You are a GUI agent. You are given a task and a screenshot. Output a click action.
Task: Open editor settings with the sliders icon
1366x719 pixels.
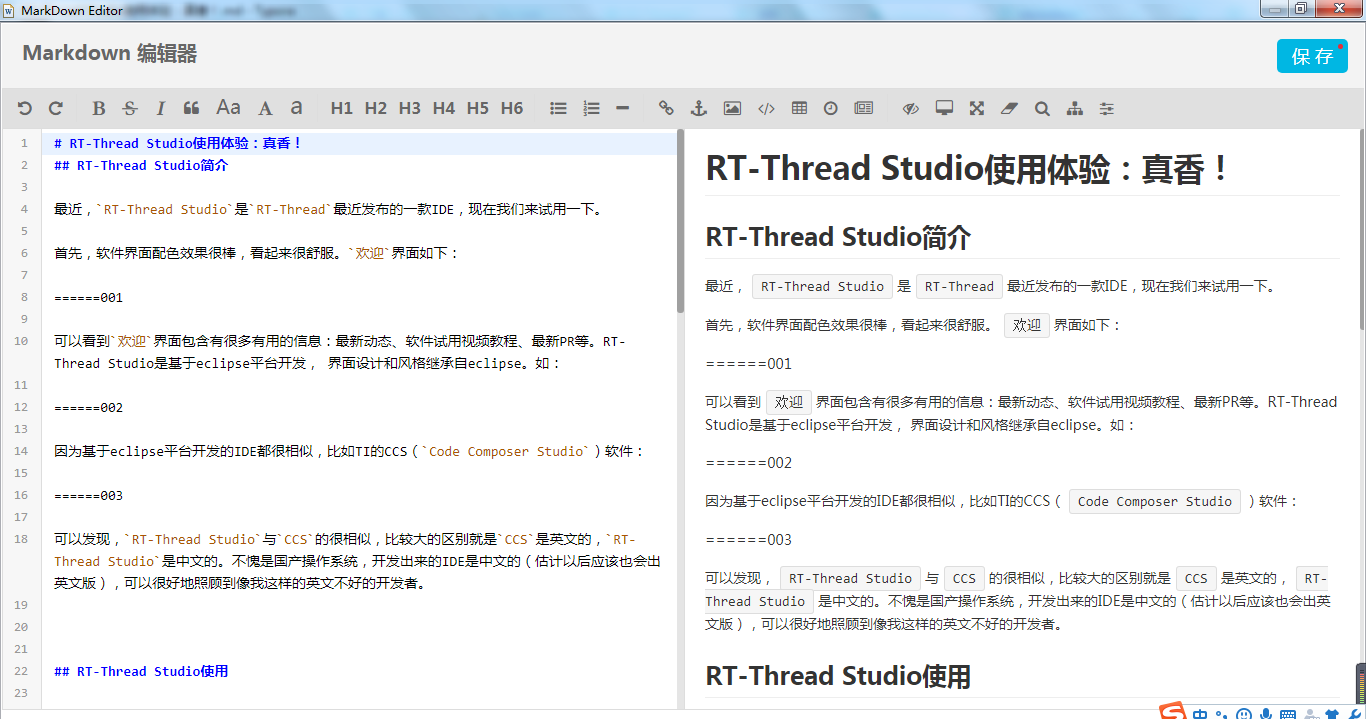[1106, 107]
